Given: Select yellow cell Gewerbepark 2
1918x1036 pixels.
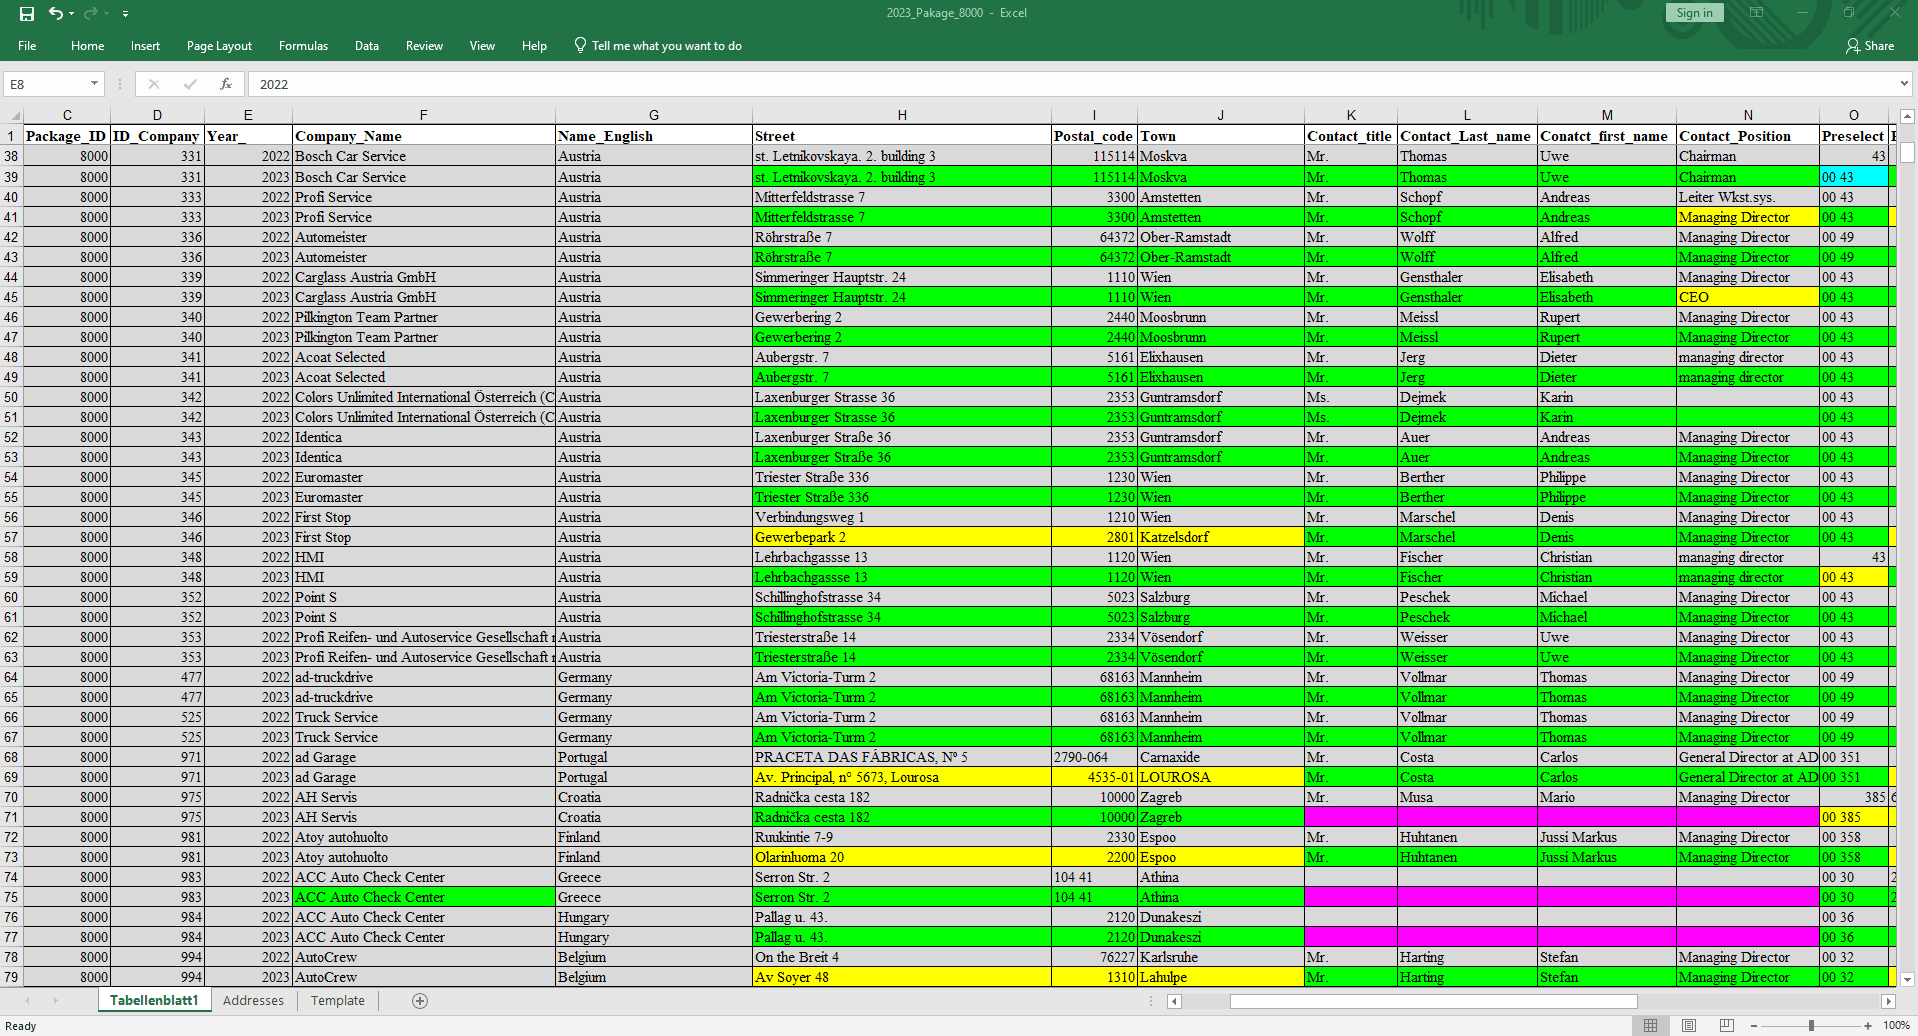Looking at the screenshot, I should 902,537.
